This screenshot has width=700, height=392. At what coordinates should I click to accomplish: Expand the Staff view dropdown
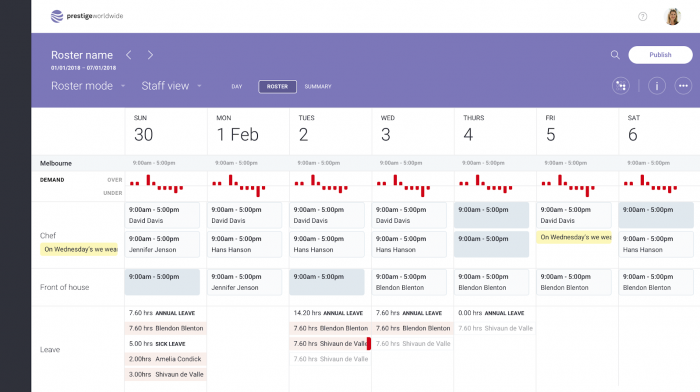pos(171,86)
